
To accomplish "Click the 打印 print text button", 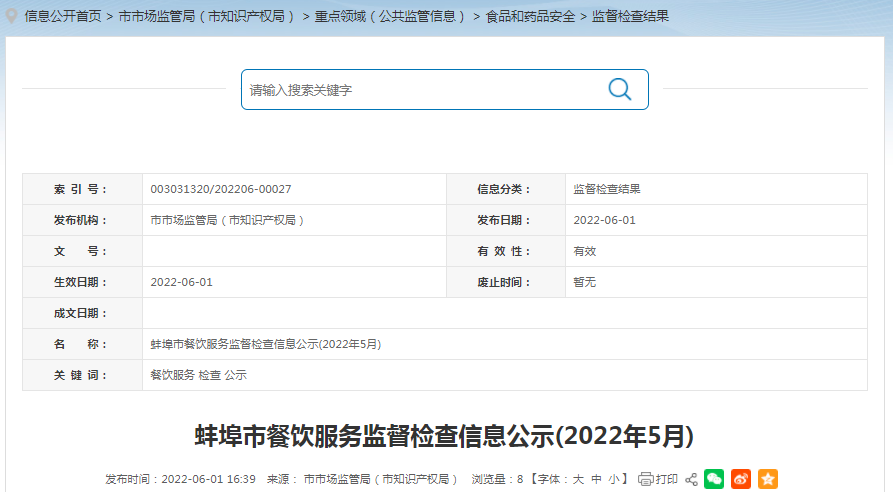I will point(667,479).
